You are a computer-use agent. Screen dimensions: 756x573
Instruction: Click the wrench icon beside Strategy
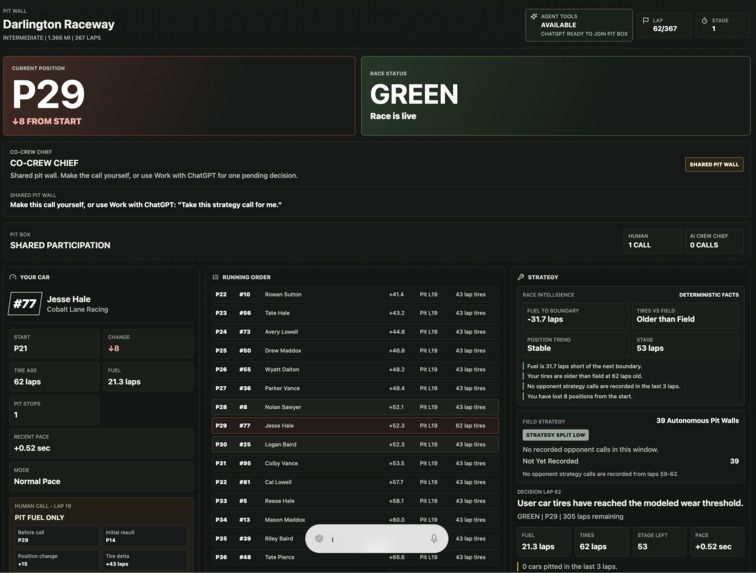521,277
